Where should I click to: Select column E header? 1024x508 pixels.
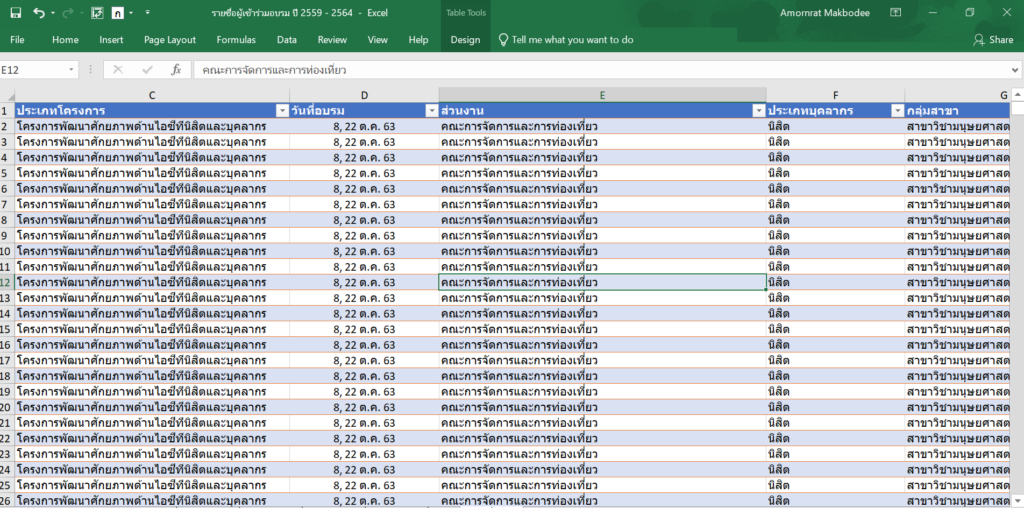[602, 95]
